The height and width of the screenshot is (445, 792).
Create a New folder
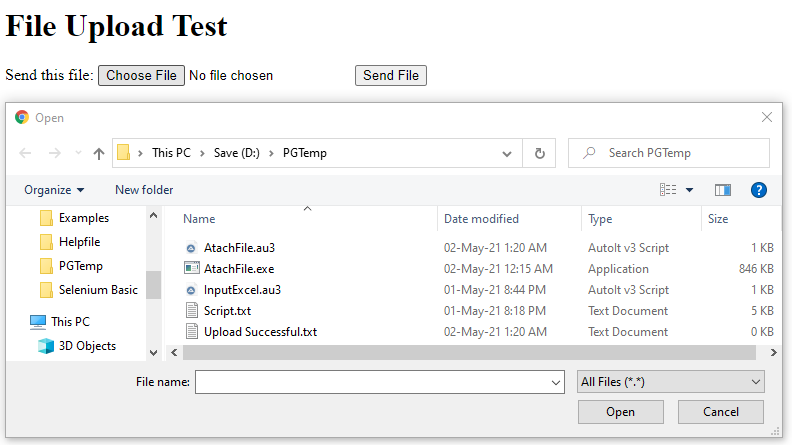144,190
